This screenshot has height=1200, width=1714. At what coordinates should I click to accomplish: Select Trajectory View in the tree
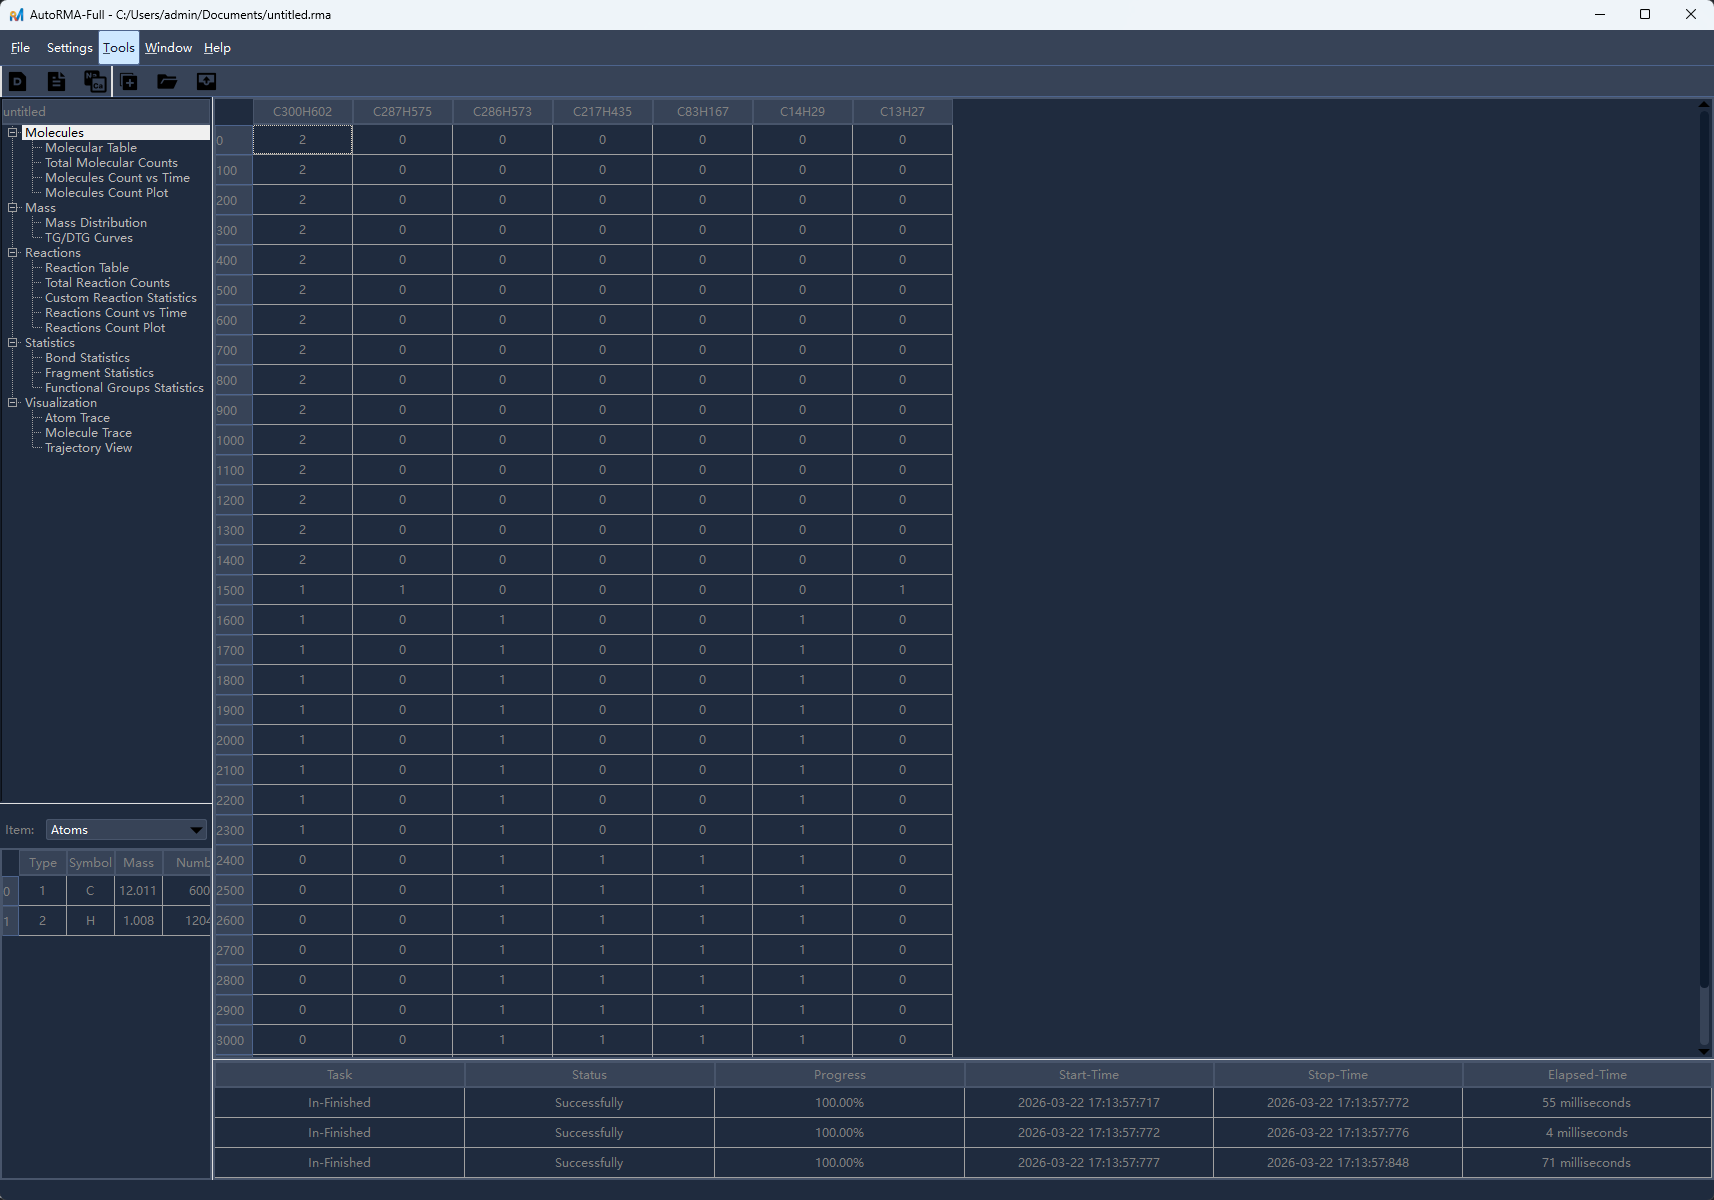tap(88, 448)
